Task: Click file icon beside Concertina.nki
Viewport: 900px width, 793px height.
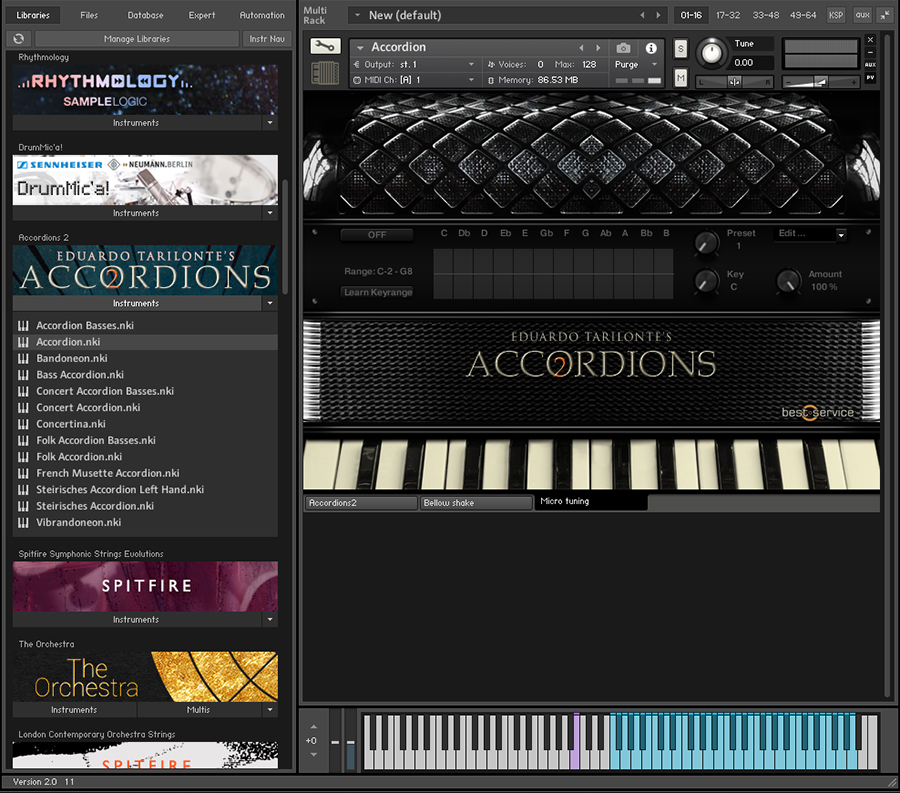Action: click(23, 424)
